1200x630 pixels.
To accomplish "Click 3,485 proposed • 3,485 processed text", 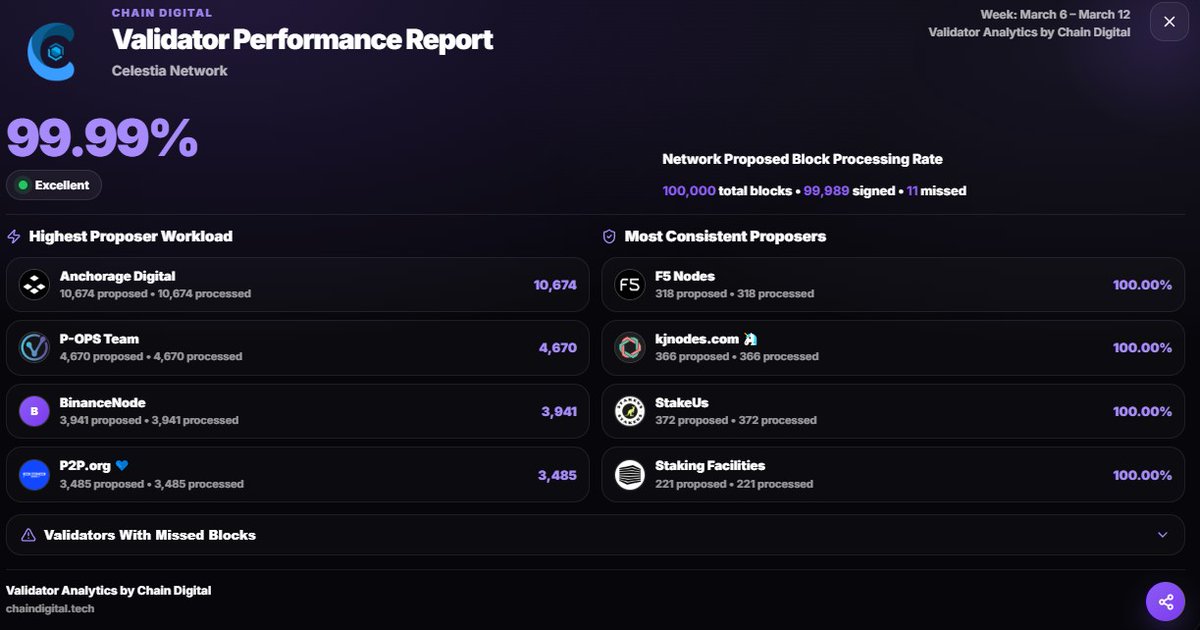I will (x=152, y=484).
